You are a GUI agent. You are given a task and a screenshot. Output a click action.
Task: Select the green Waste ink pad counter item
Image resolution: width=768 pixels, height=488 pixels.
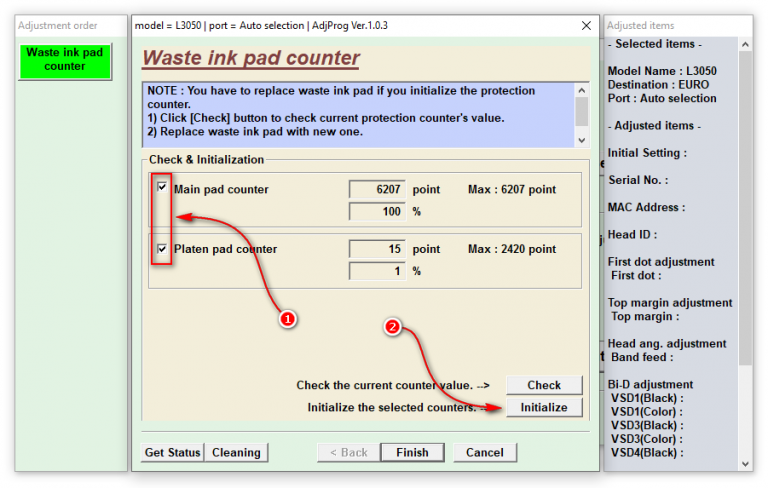tap(64, 60)
